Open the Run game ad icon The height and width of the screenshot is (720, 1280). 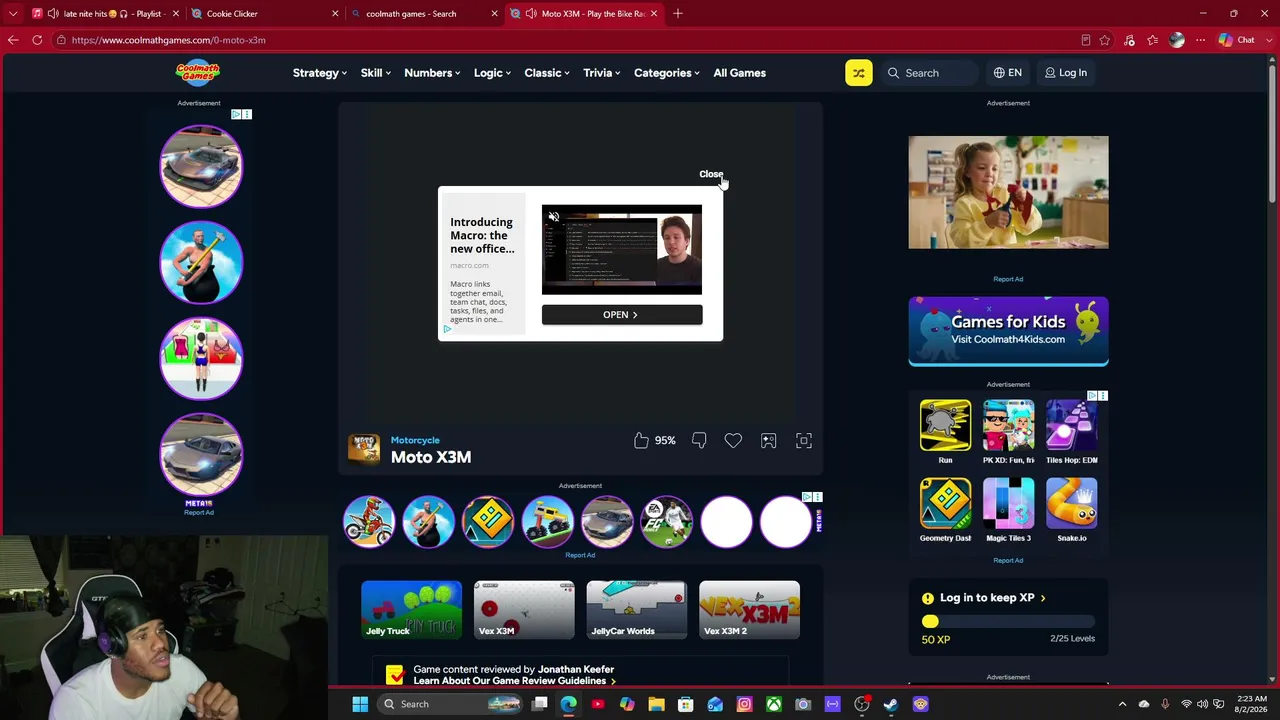click(945, 426)
